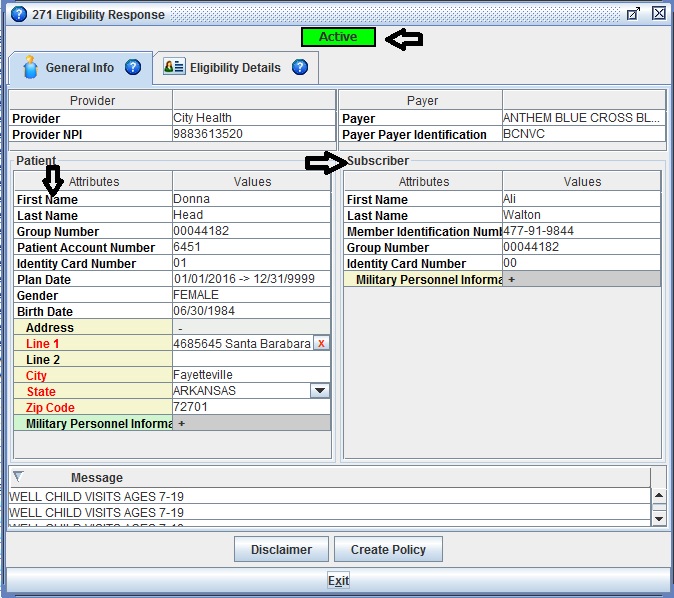Screen dimensions: 674x598
Task: Click the Zip Code field showing 72701
Action: click(251, 407)
